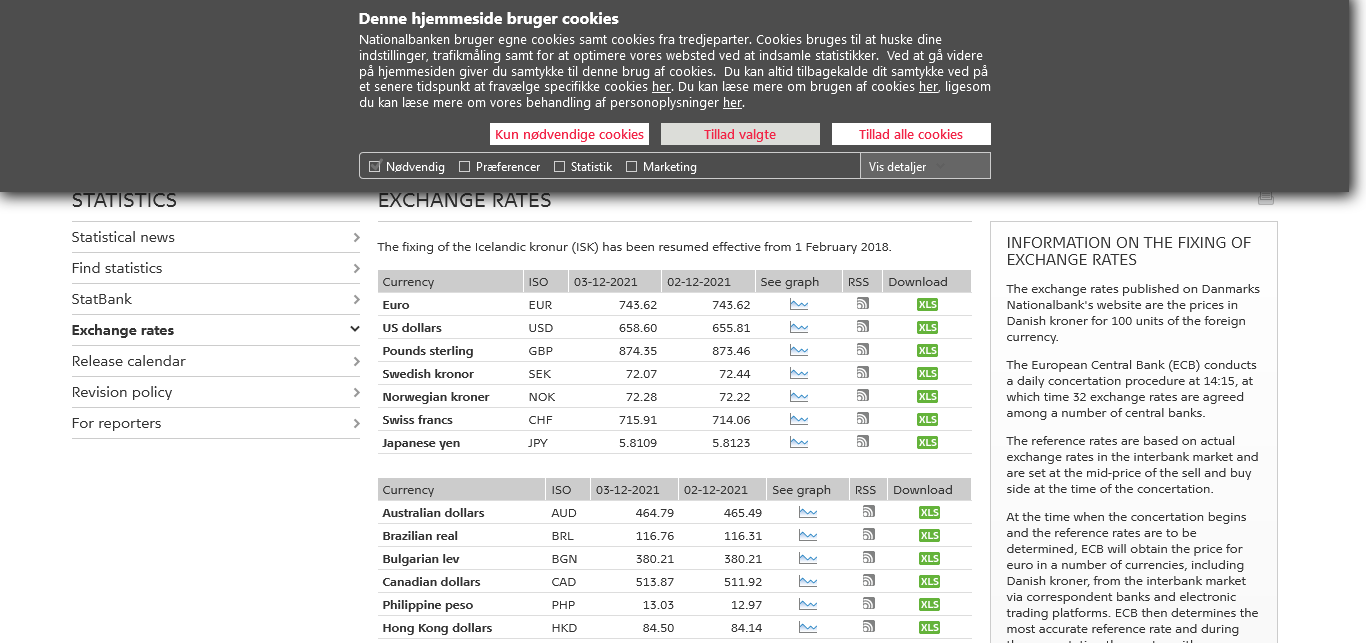Image resolution: width=1366 pixels, height=643 pixels.
Task: Click Tillad alle cookies button
Action: 910,134
